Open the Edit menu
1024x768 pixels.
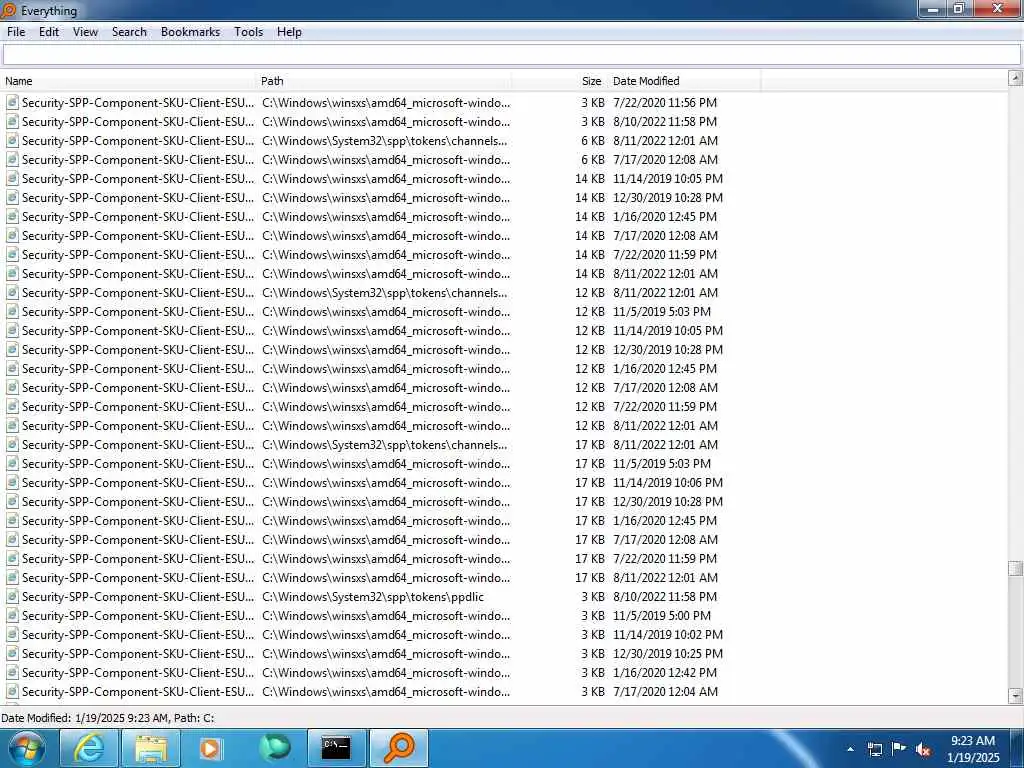[48, 32]
